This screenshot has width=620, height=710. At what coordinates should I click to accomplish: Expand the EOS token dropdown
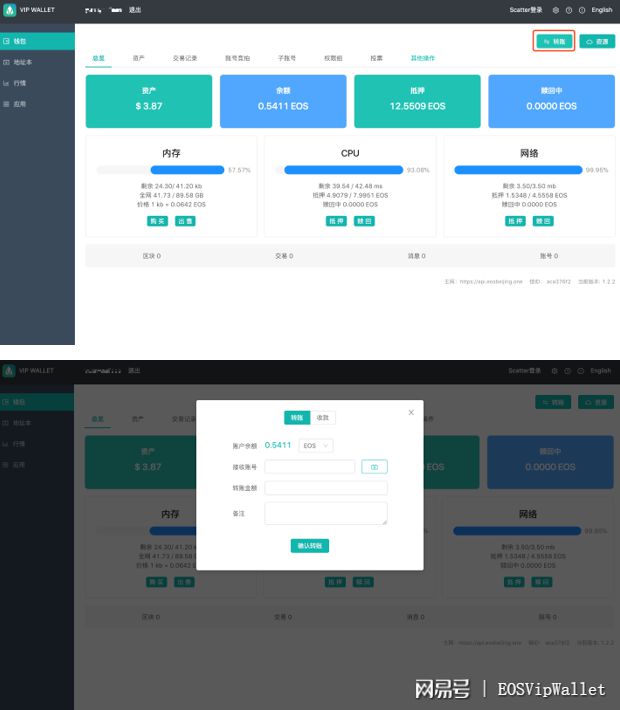point(317,445)
